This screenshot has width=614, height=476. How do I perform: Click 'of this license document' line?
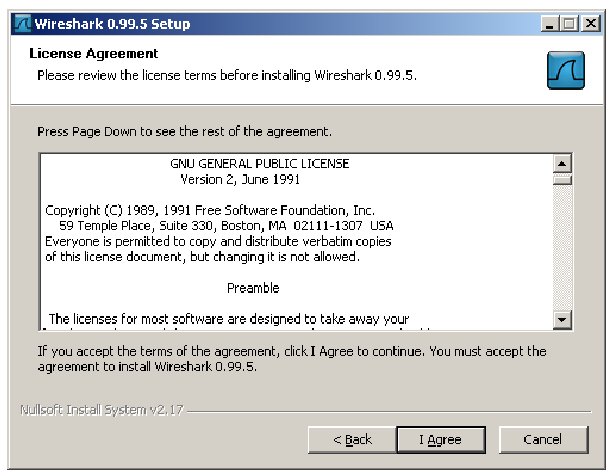pos(202,257)
